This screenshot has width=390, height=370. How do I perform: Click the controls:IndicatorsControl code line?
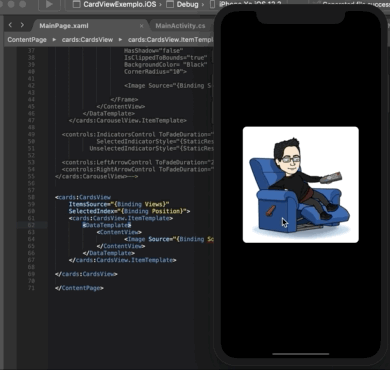coord(137,134)
